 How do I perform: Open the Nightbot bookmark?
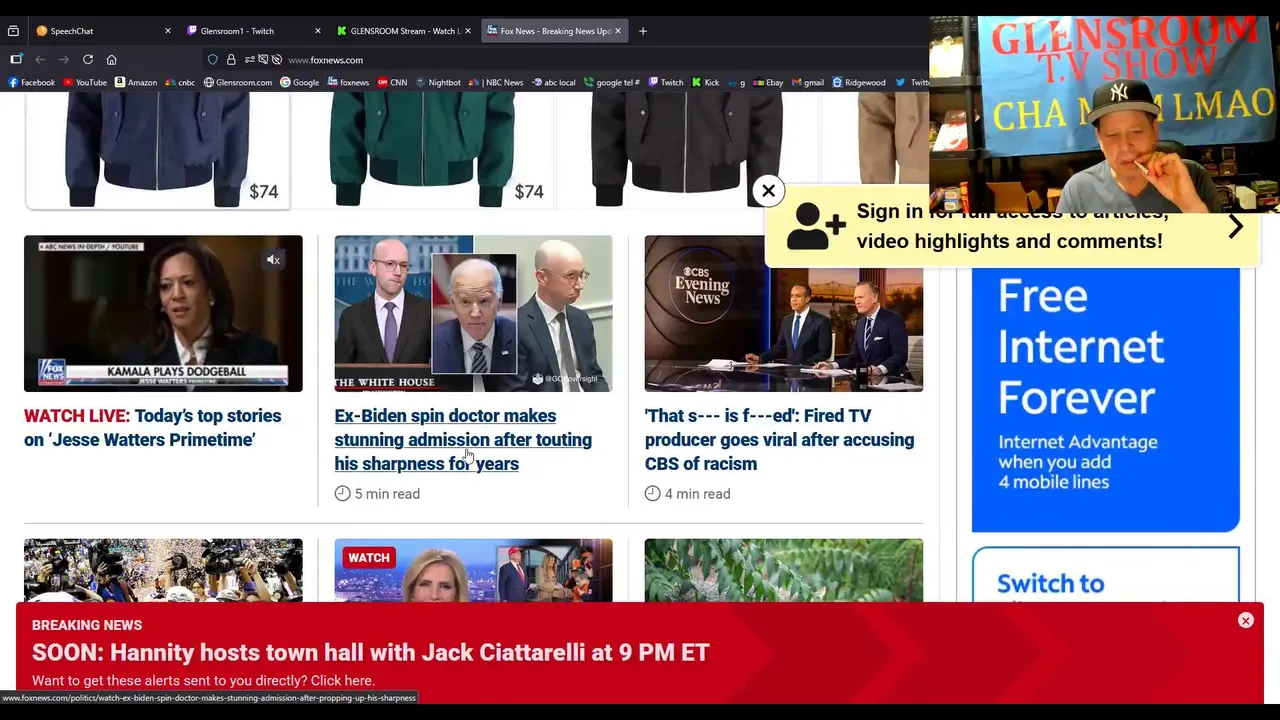[x=438, y=83]
